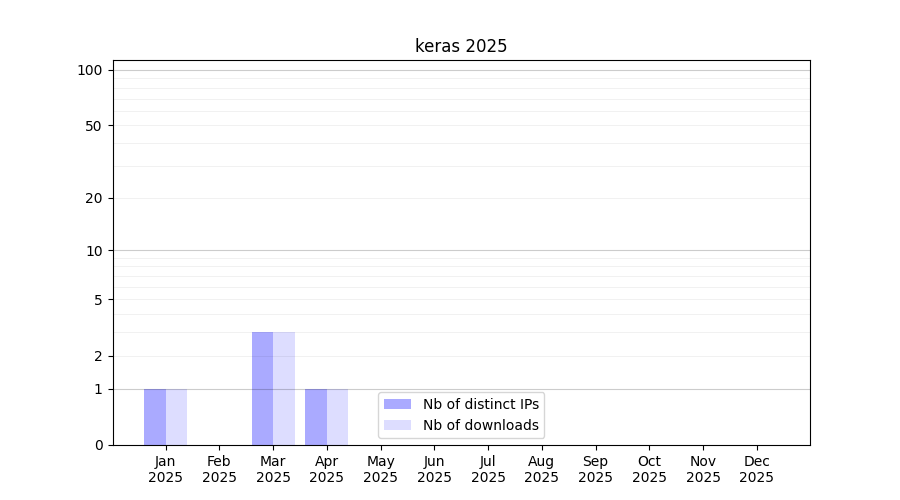Click the darker January distinct IPs bar
Screen dimensions: 900x500
pos(155,417)
